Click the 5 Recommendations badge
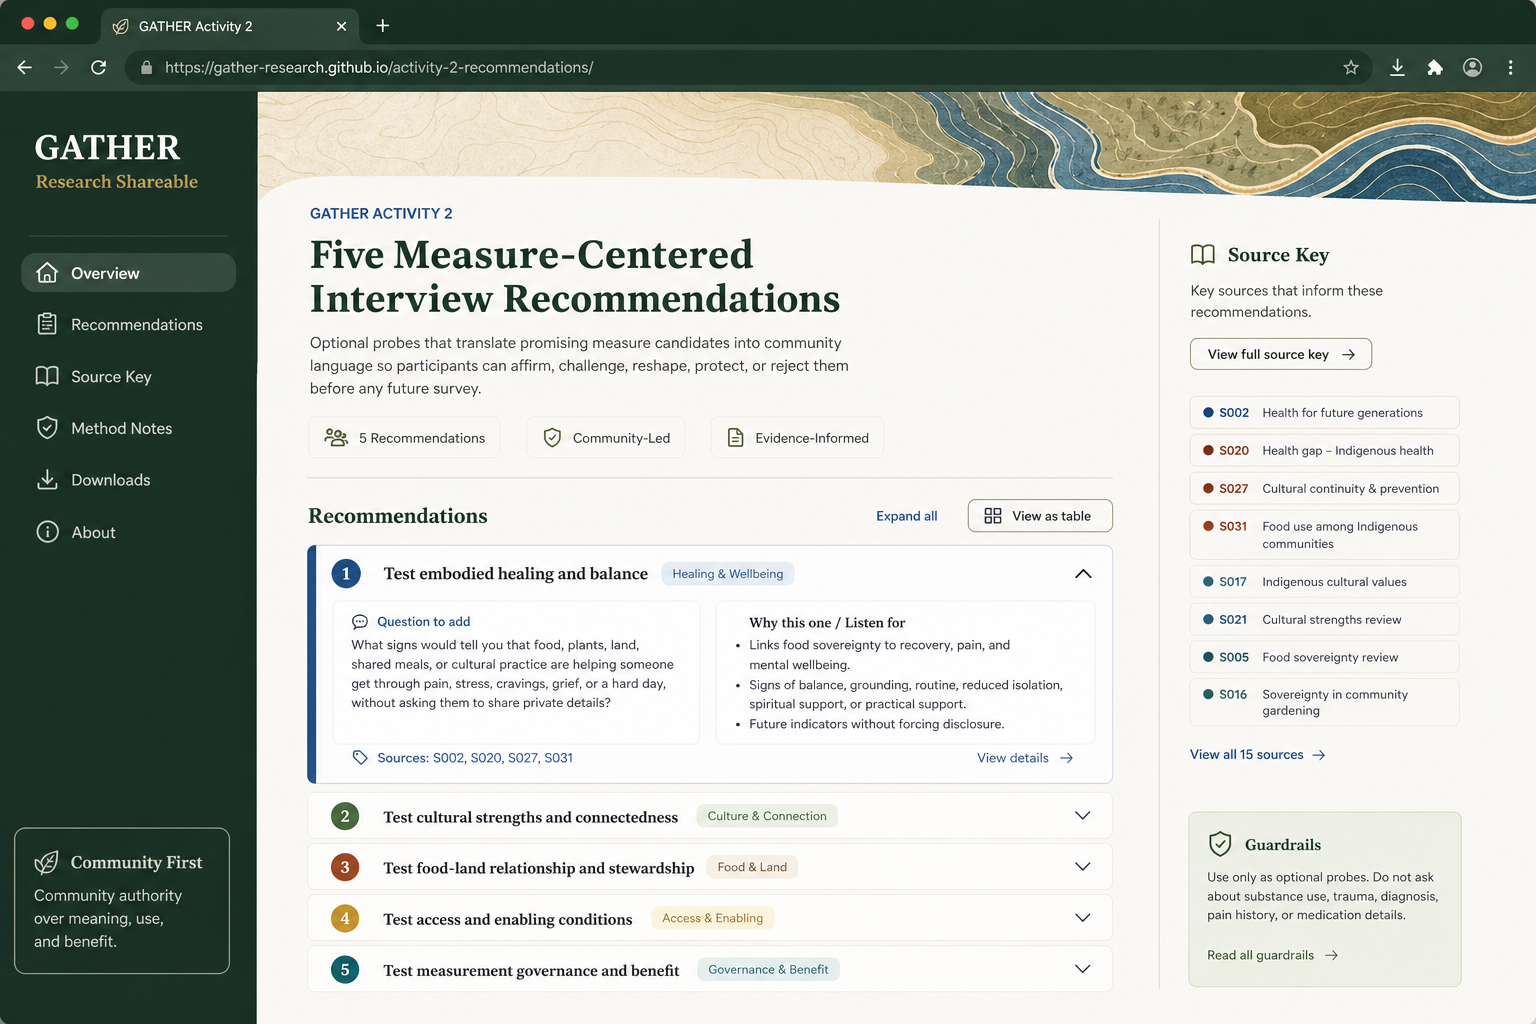 point(404,438)
